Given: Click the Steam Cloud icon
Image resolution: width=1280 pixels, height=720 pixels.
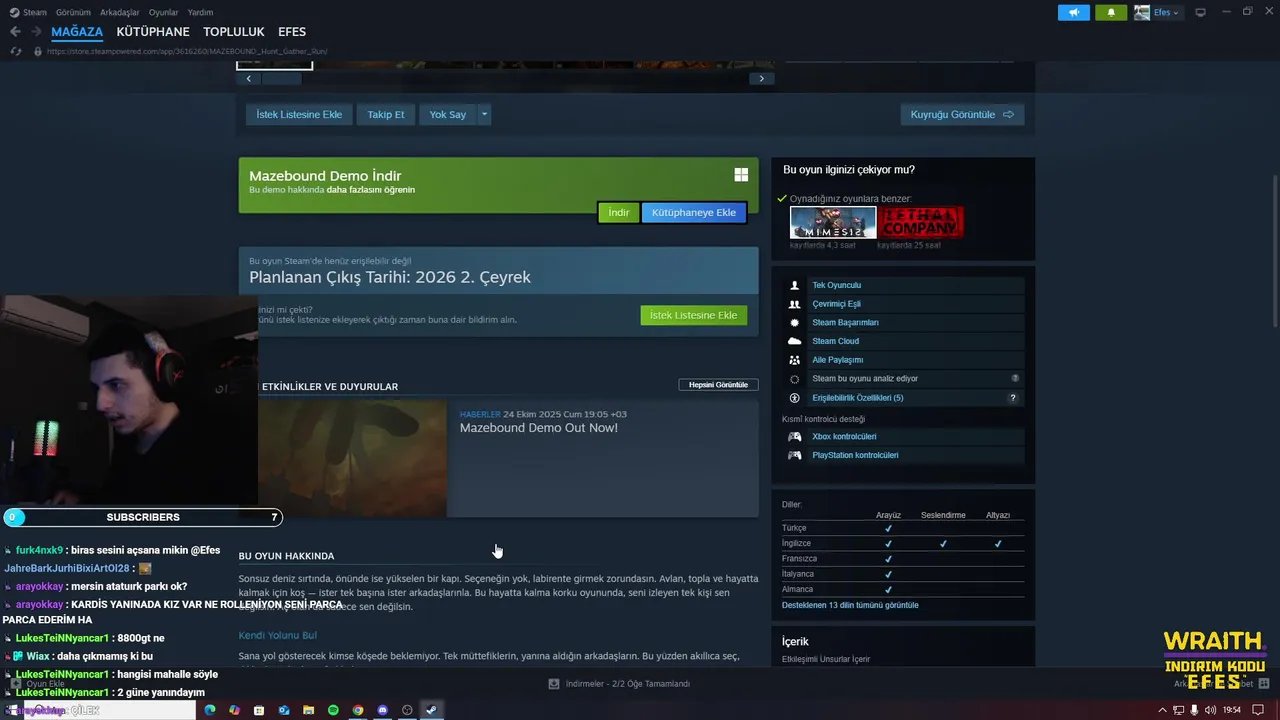Looking at the screenshot, I should pyautogui.click(x=794, y=341).
